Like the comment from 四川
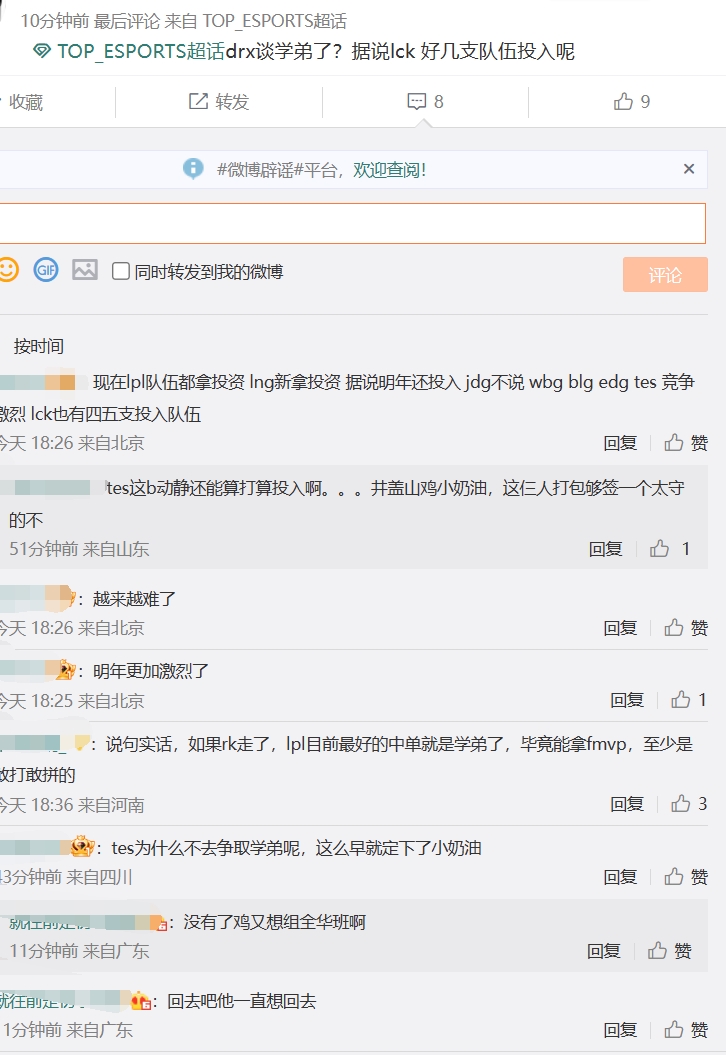The width and height of the screenshot is (726, 1055). click(686, 877)
